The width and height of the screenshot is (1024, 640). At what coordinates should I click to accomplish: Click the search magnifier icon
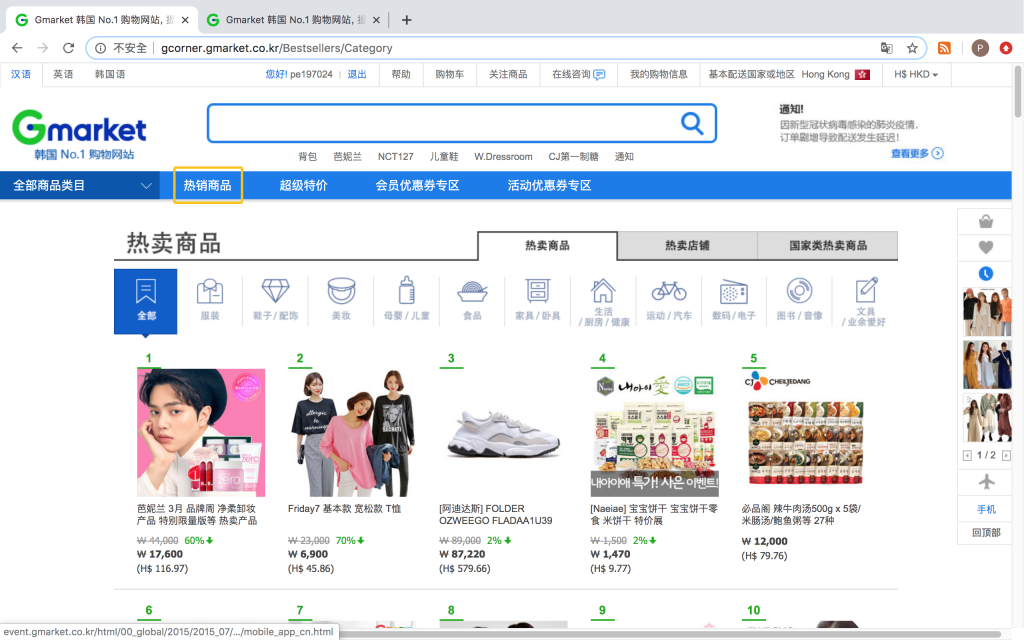tap(692, 123)
